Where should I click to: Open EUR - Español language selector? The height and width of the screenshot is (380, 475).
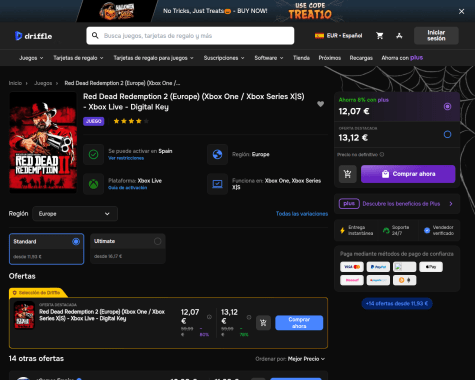click(x=338, y=36)
